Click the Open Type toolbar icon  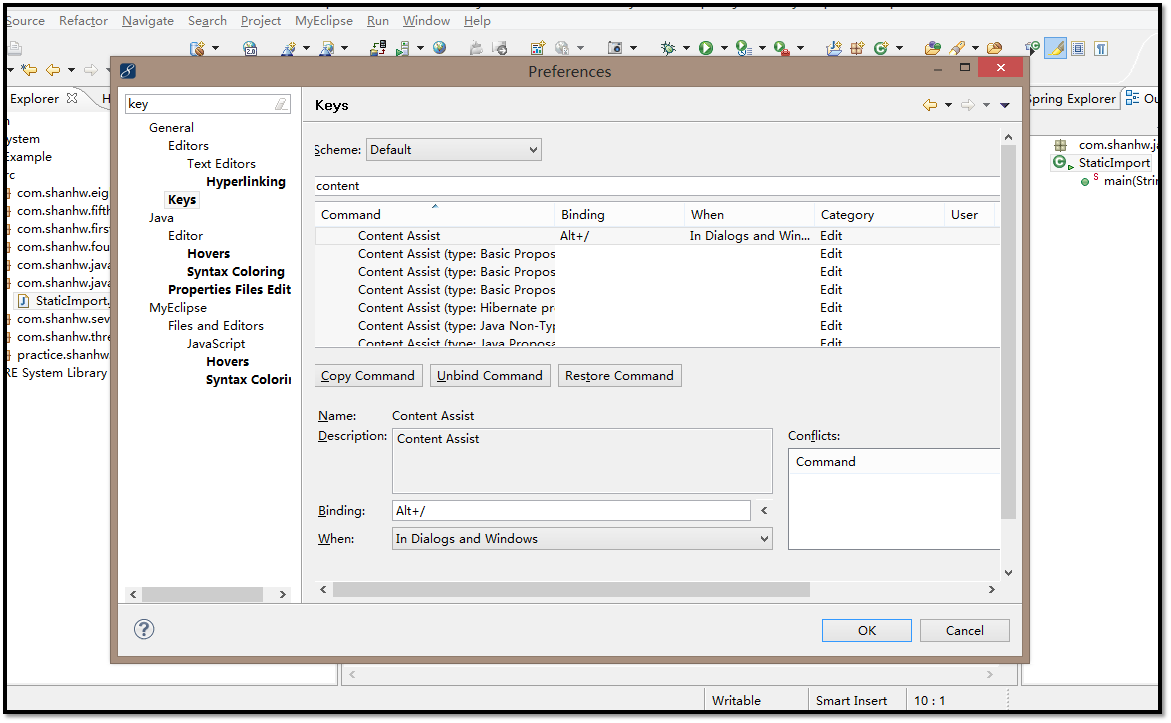coord(933,49)
